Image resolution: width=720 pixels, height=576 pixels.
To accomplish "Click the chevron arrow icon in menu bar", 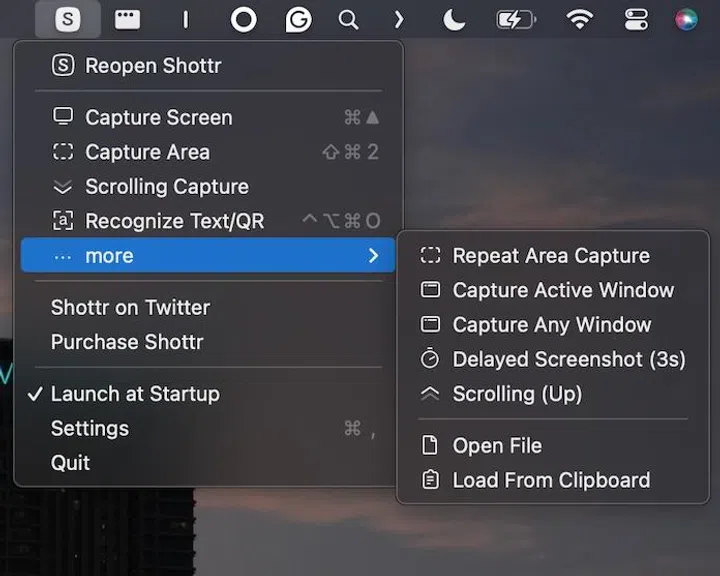I will point(399,20).
